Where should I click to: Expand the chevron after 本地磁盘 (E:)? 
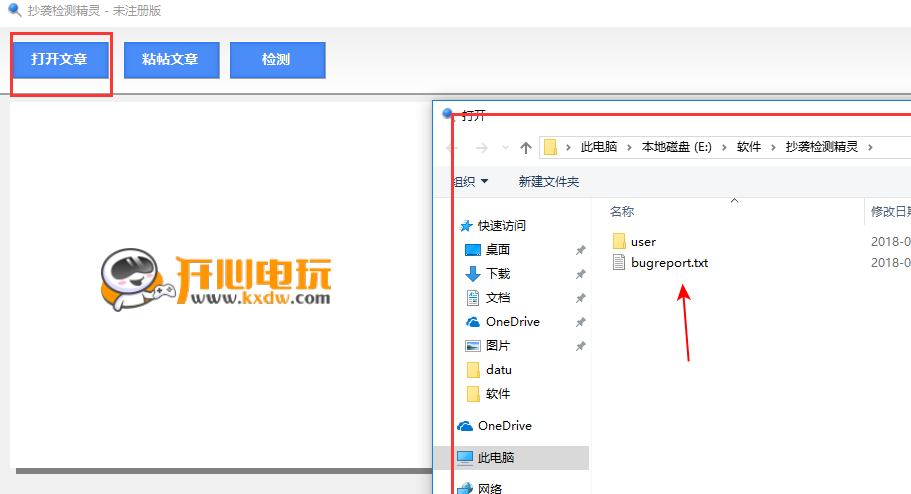point(724,148)
